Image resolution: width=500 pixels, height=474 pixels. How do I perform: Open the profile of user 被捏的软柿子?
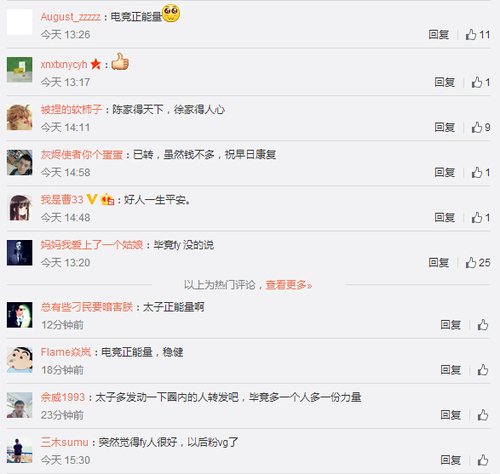pos(71,109)
